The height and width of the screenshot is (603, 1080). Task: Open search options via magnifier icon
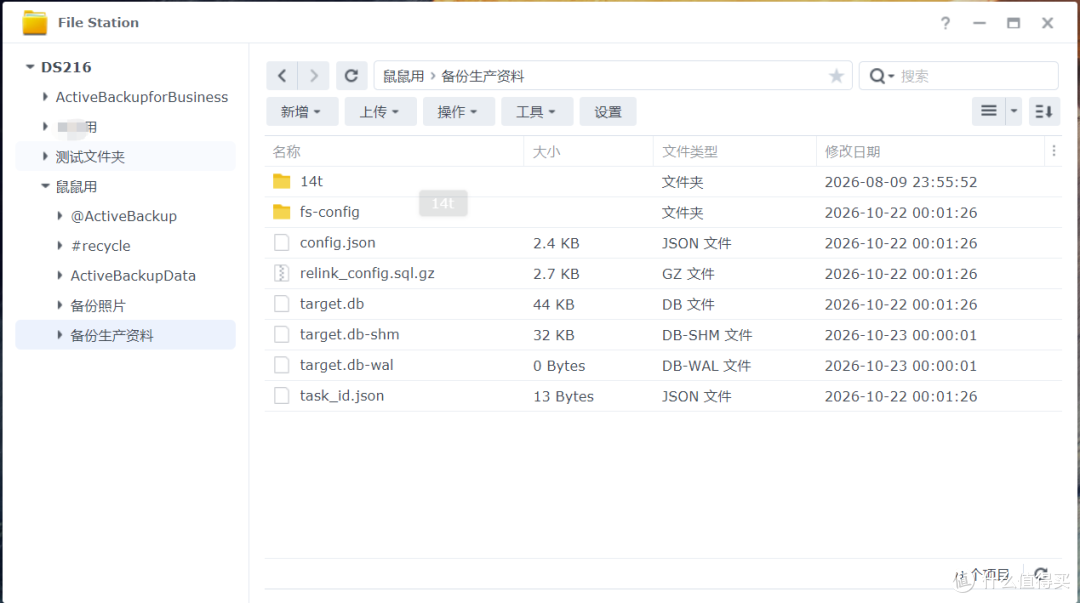(x=880, y=76)
